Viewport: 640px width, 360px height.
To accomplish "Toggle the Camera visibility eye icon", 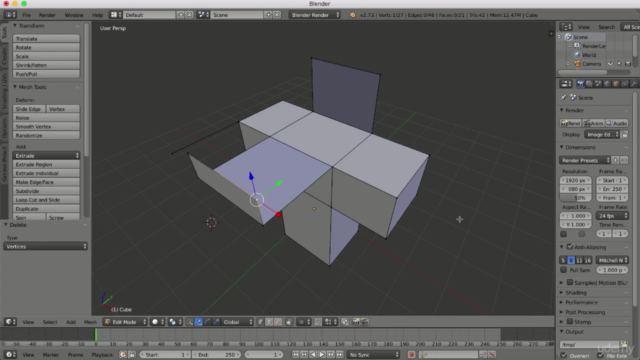I will (611, 64).
